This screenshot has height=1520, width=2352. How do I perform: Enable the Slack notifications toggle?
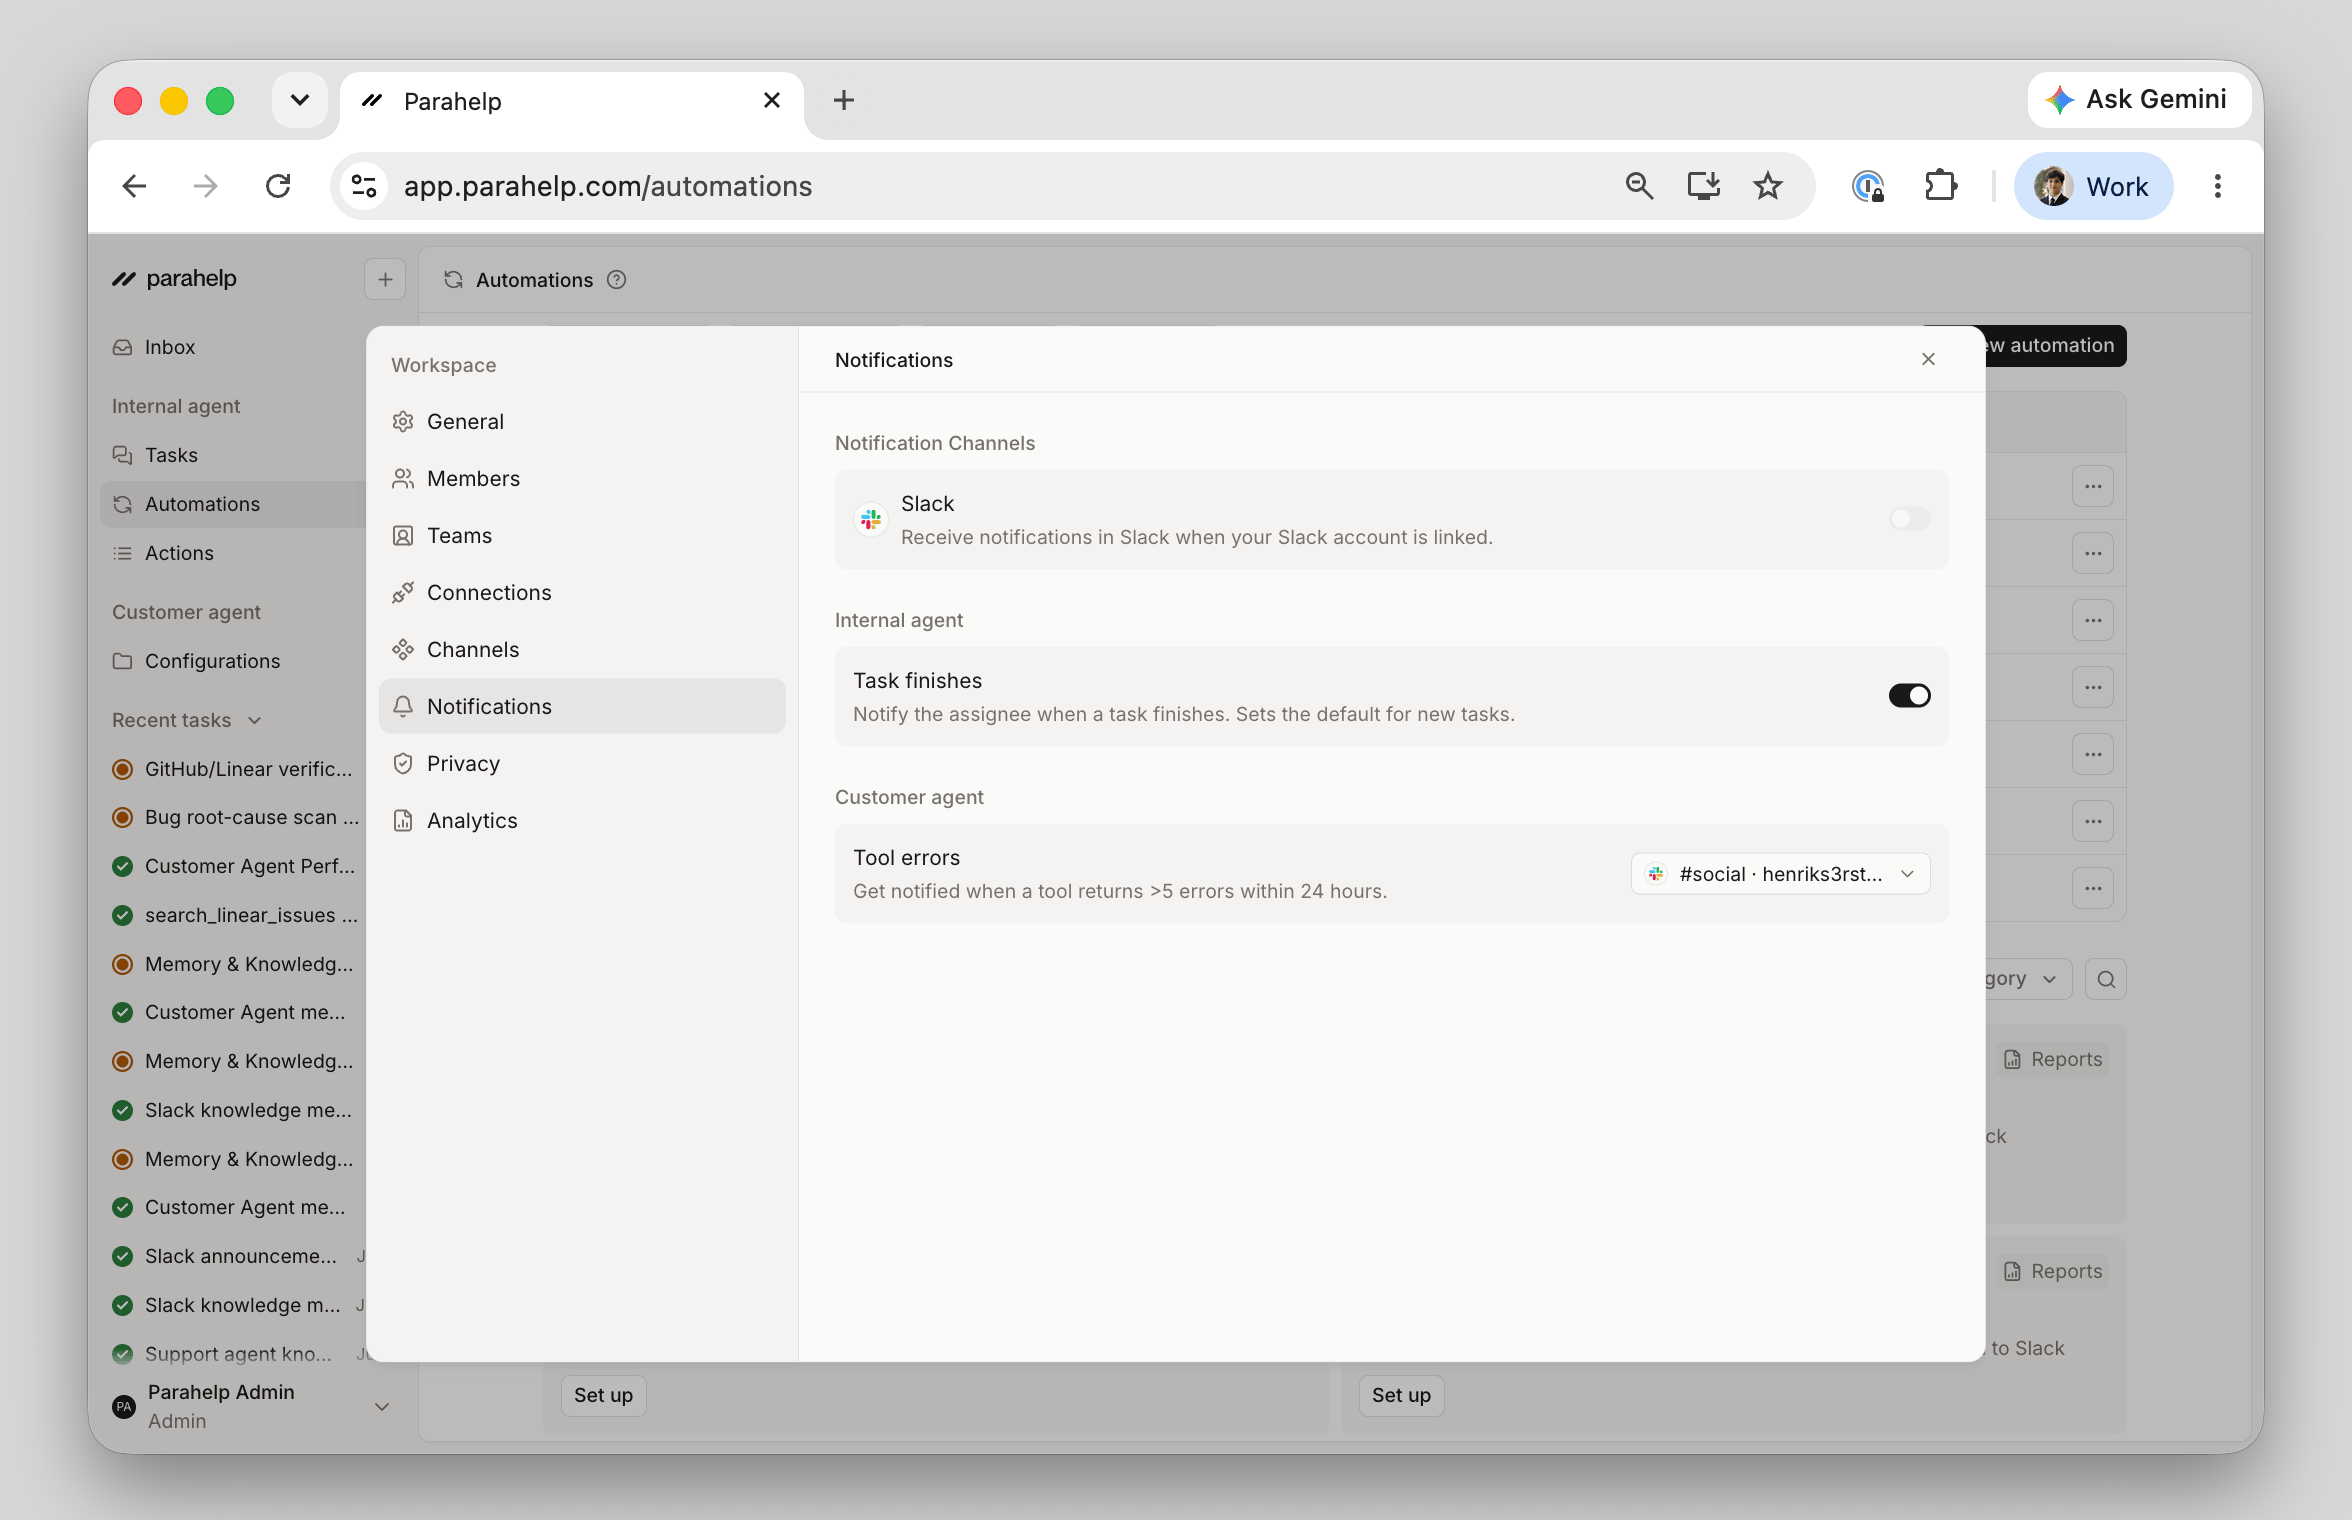click(1909, 519)
